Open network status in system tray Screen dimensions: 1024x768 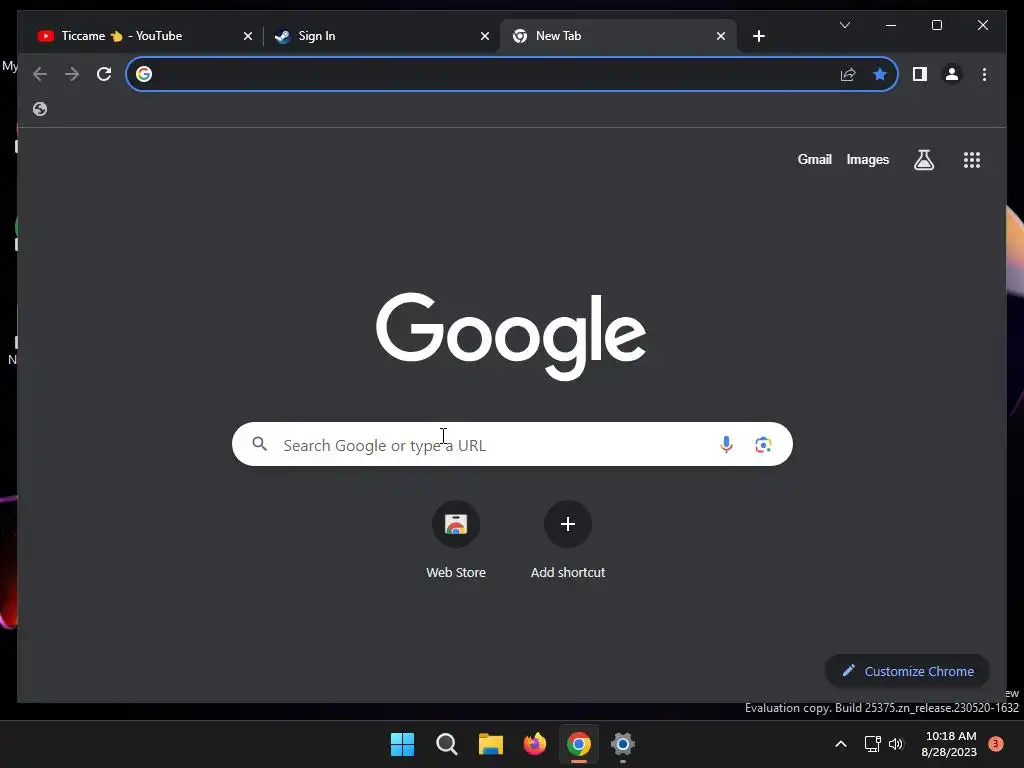click(872, 744)
